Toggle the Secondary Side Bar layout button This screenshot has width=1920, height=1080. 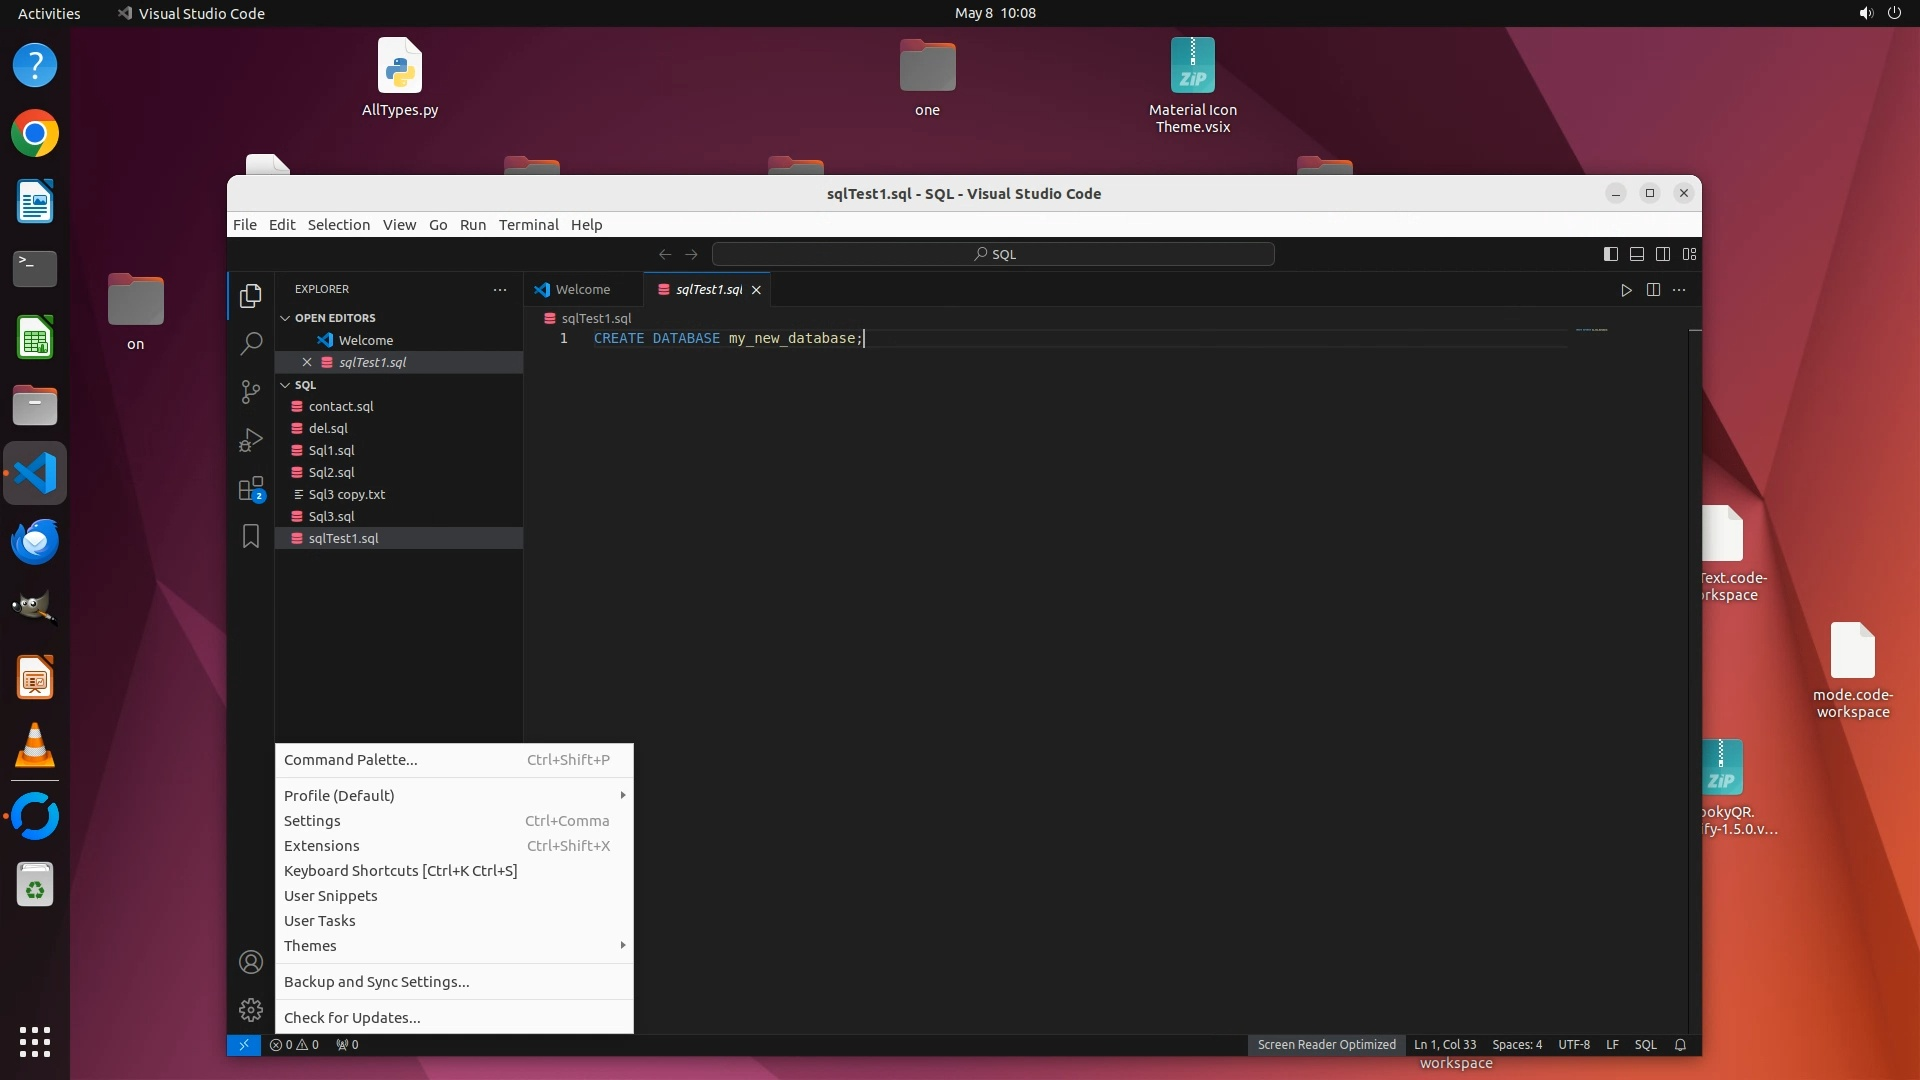pyautogui.click(x=1663, y=254)
